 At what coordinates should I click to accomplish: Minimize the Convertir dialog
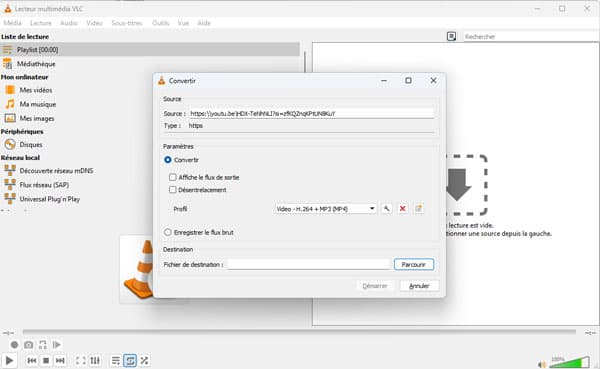[384, 81]
